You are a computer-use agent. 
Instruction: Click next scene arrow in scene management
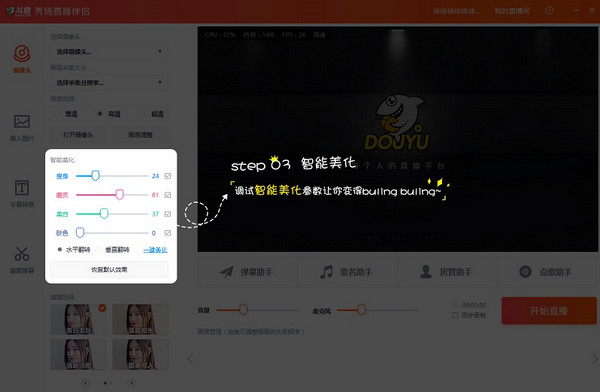coord(594,359)
